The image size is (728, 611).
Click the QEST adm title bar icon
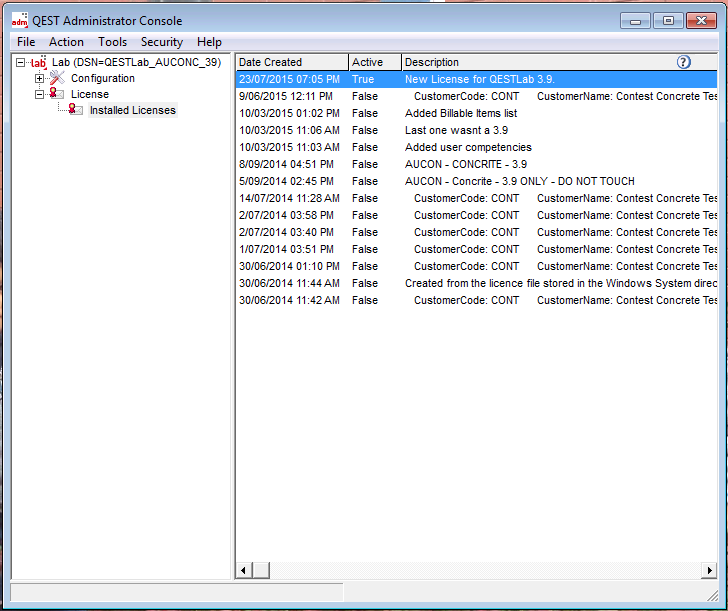[x=19, y=20]
